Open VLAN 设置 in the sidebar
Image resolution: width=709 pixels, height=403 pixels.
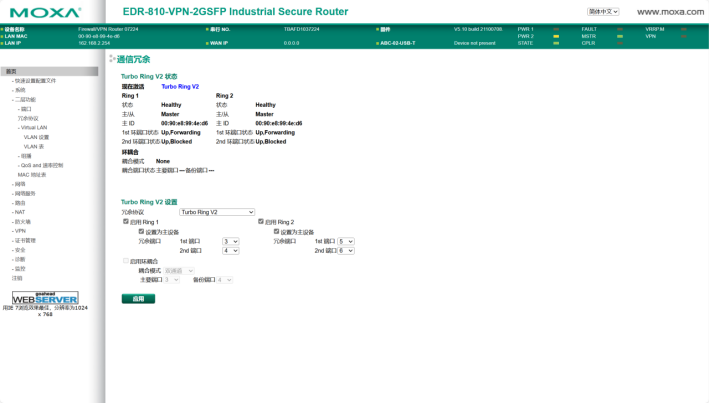click(x=36, y=137)
